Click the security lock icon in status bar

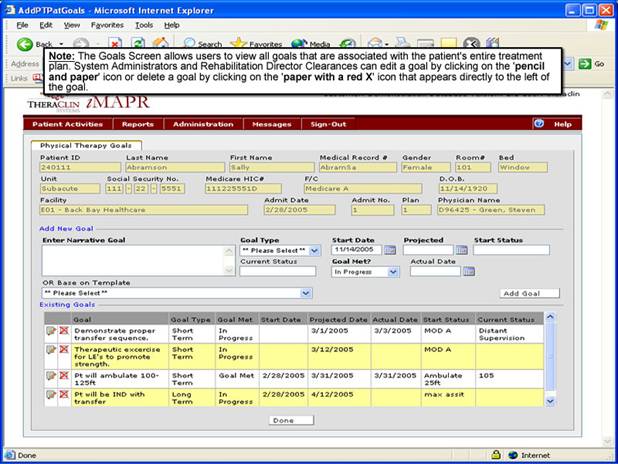[x=496, y=455]
